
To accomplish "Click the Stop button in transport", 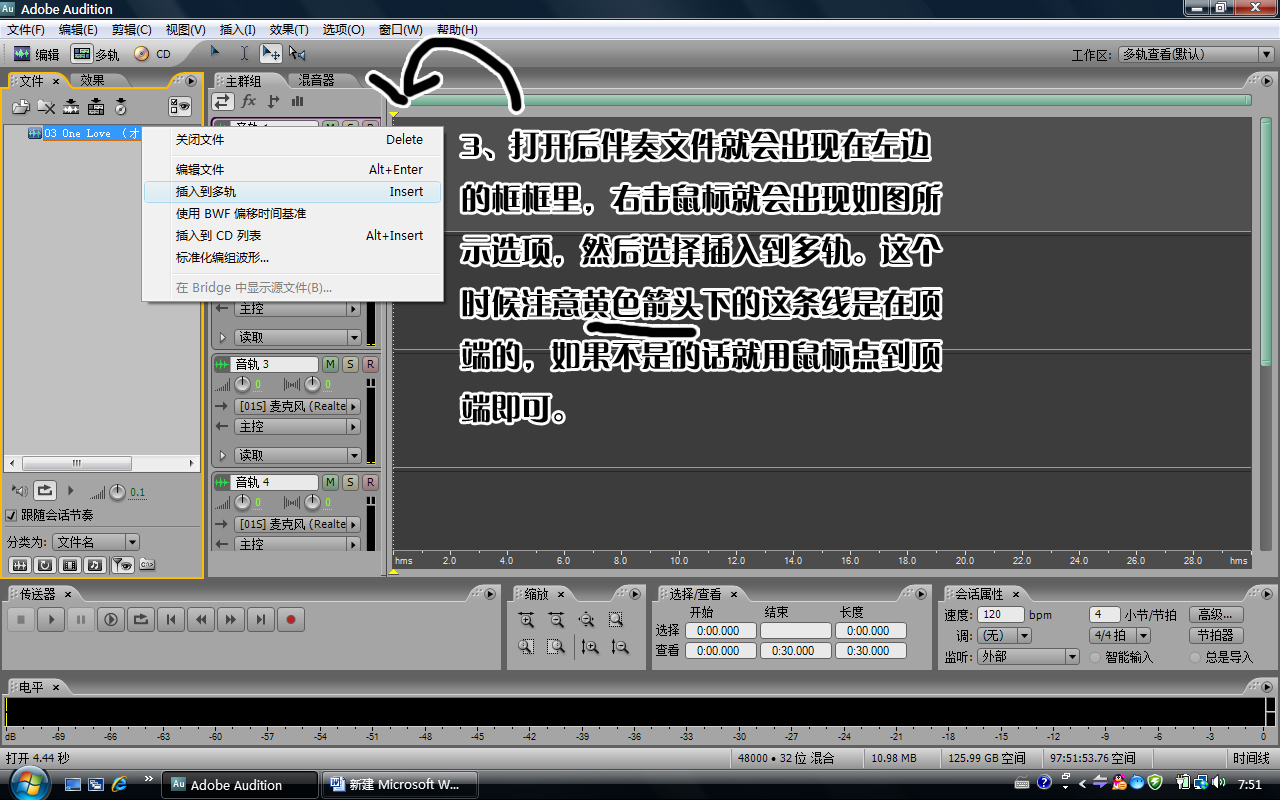I will pyautogui.click(x=21, y=620).
